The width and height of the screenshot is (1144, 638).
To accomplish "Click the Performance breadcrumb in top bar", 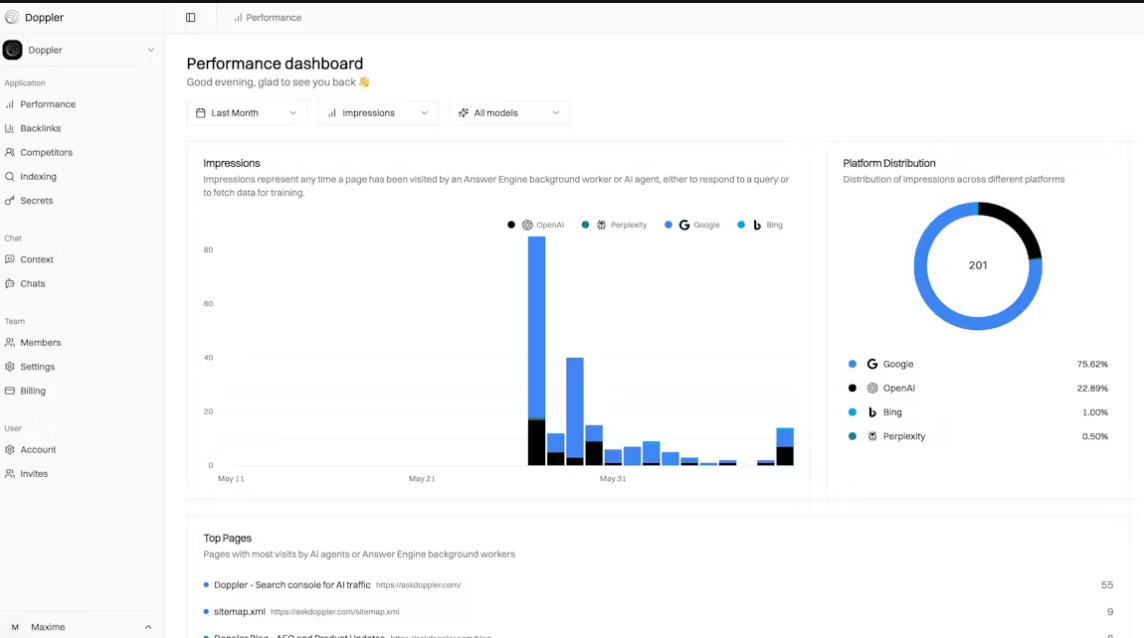I will click(x=267, y=18).
